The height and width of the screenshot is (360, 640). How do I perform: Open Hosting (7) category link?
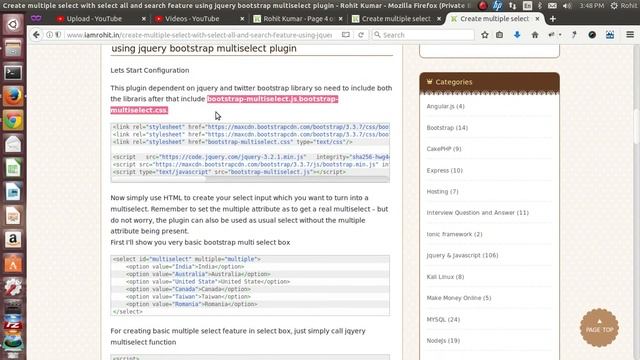coord(442,191)
